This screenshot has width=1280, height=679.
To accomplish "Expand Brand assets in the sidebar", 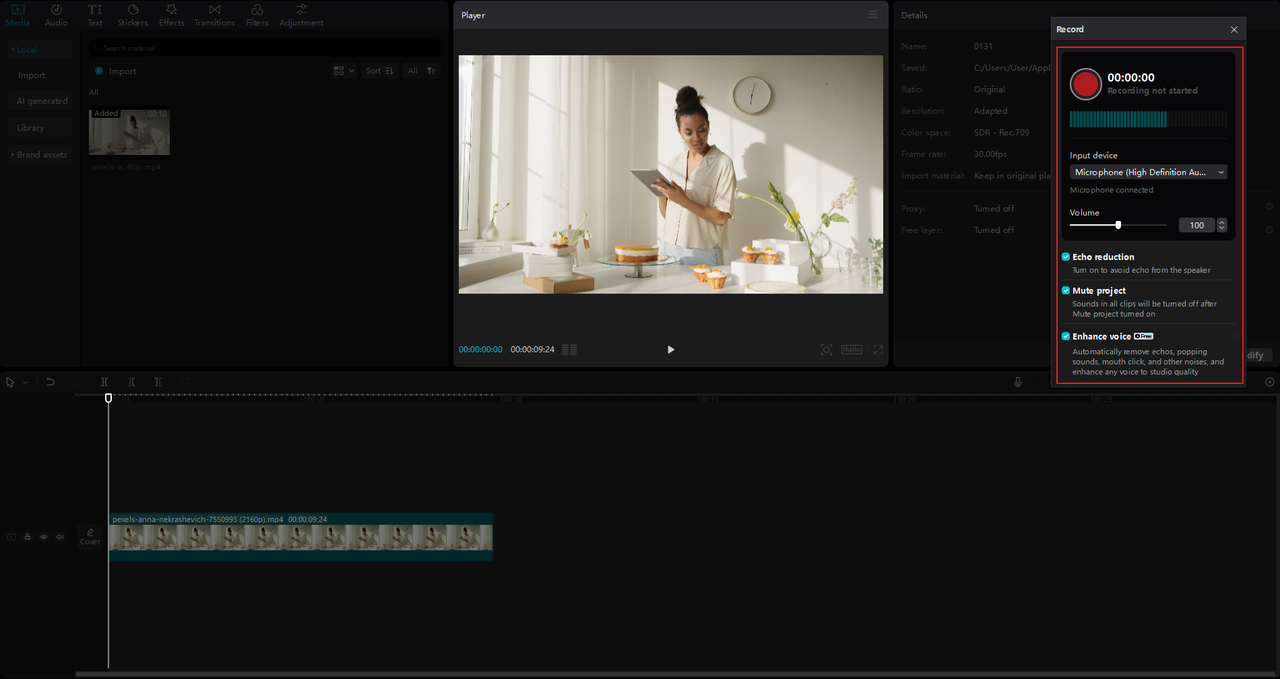I will click(x=39, y=155).
